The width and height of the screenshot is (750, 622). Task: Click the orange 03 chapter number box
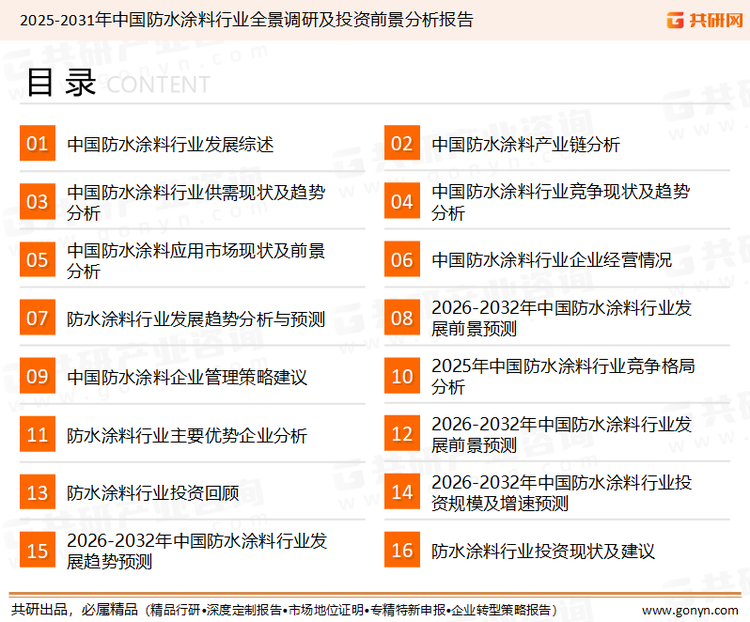click(37, 201)
